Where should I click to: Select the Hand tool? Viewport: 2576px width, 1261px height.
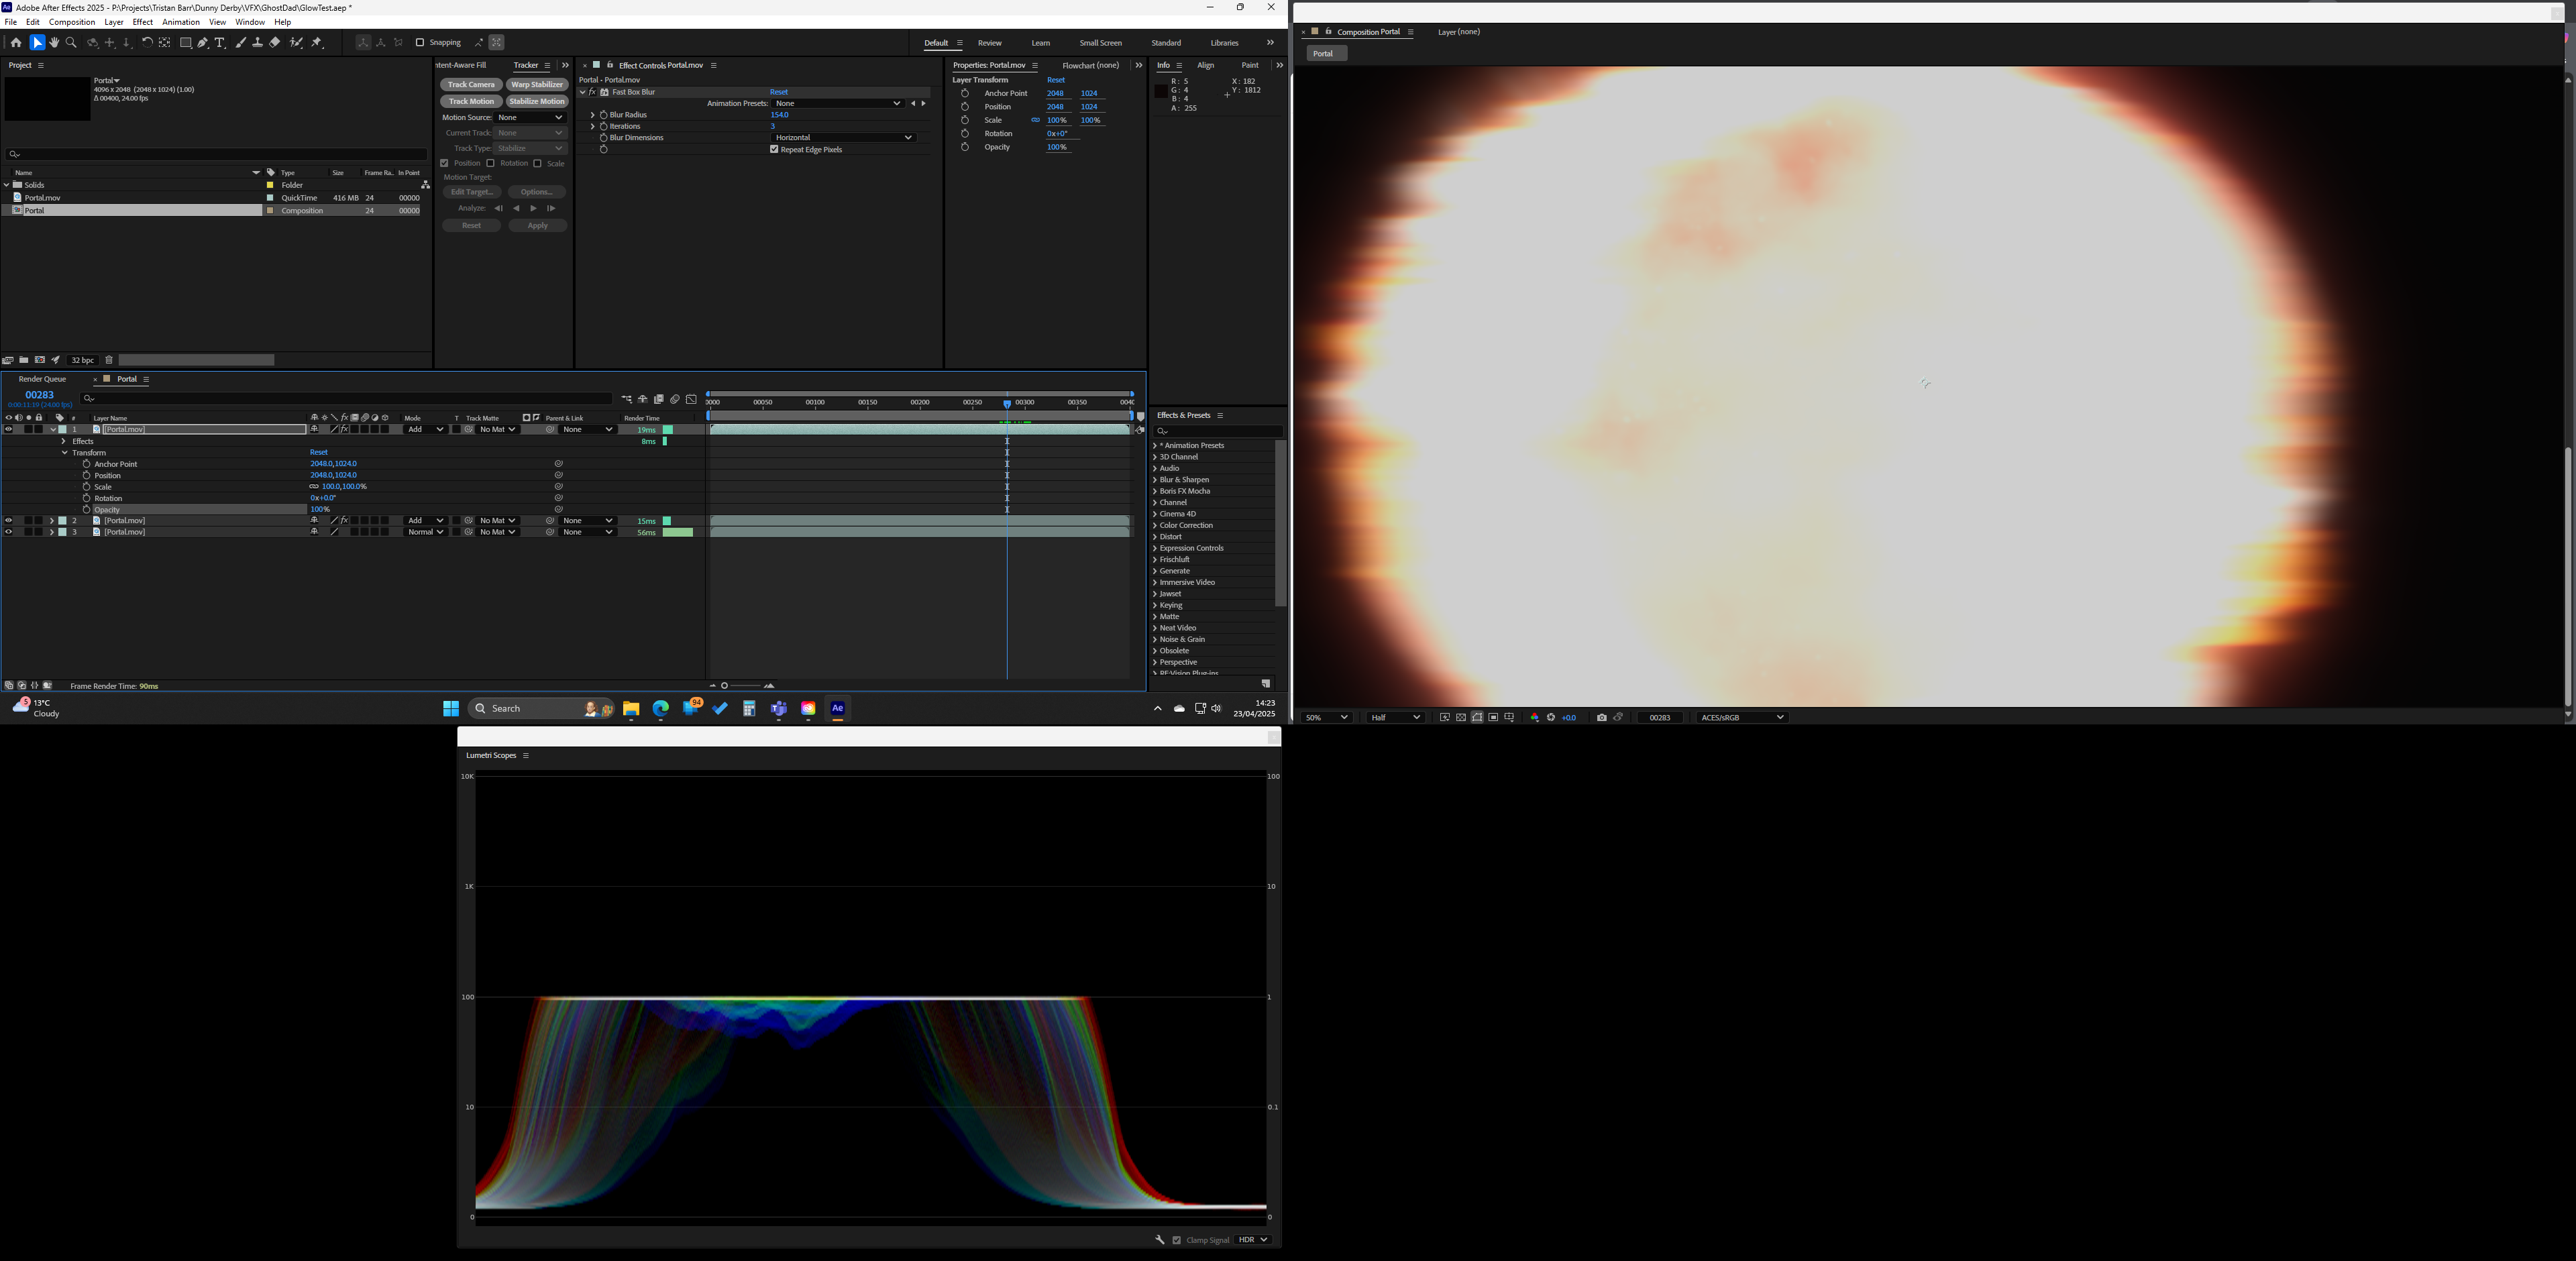click(x=55, y=42)
